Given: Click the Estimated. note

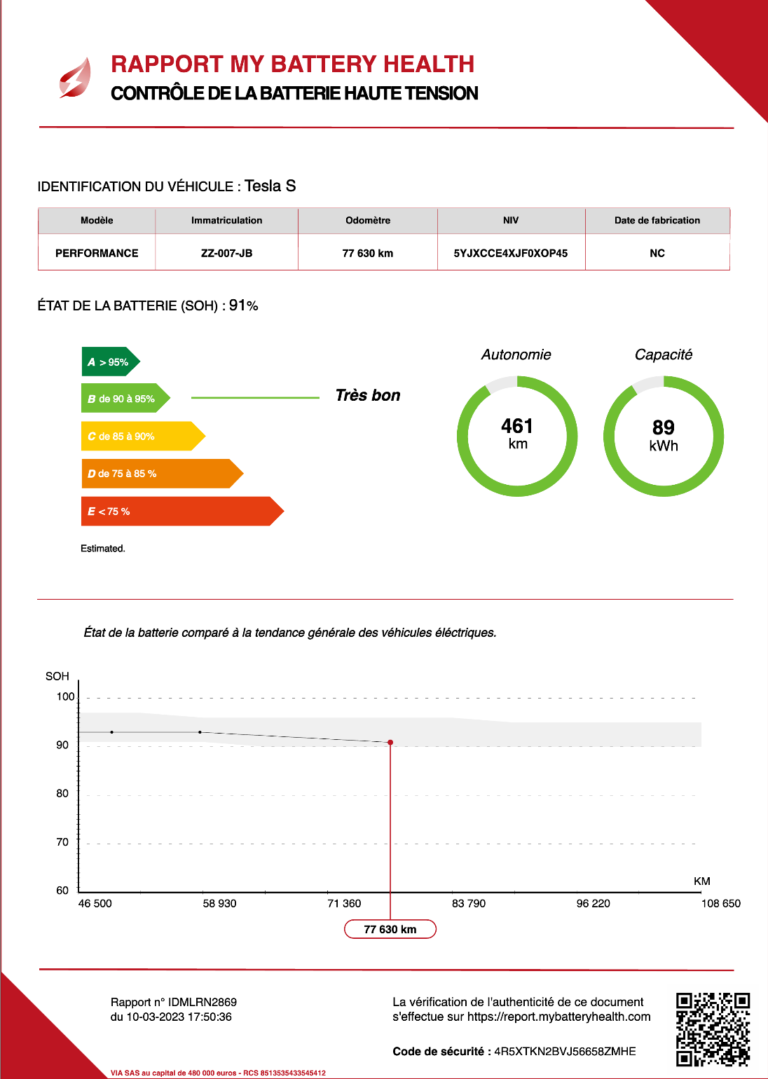Looking at the screenshot, I should click(x=103, y=549).
